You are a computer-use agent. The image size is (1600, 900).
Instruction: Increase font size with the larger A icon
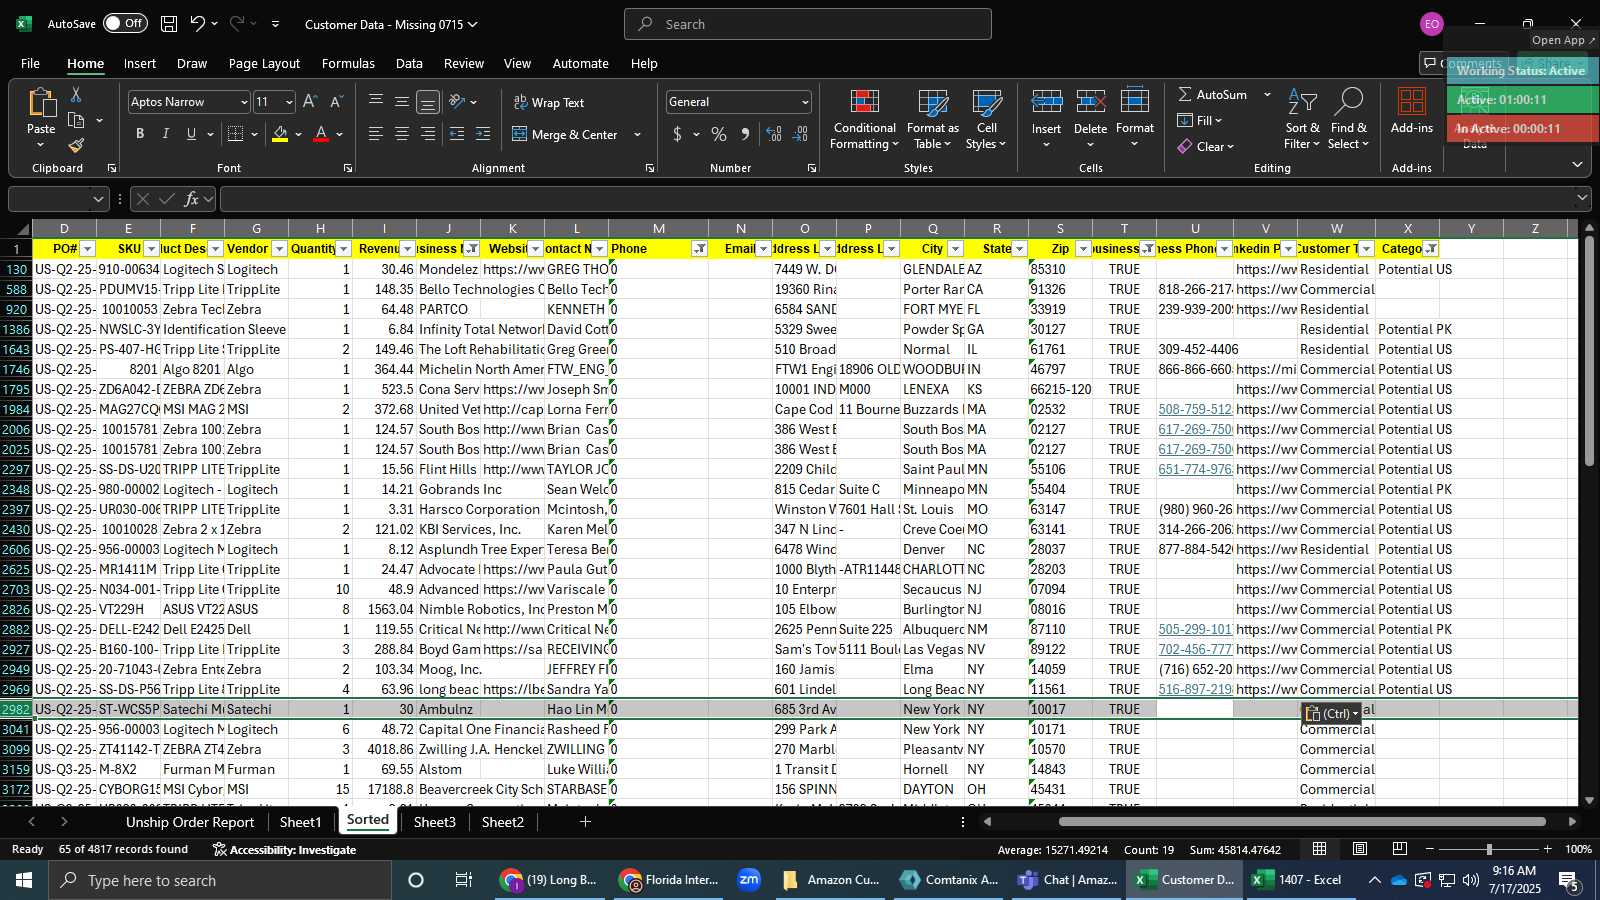(x=310, y=102)
